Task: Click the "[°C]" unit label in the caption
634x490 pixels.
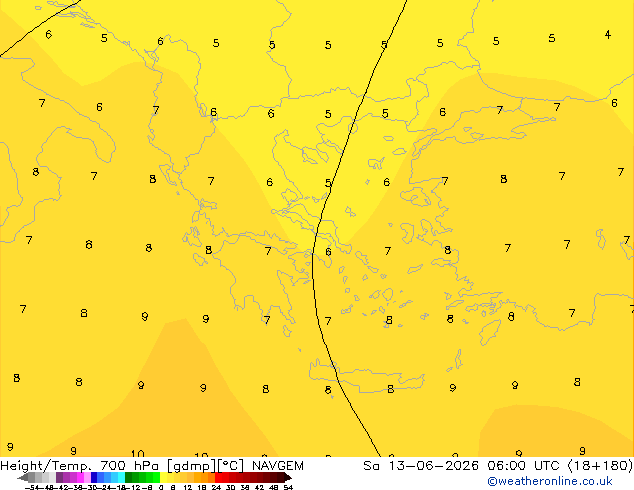Action: (x=231, y=466)
